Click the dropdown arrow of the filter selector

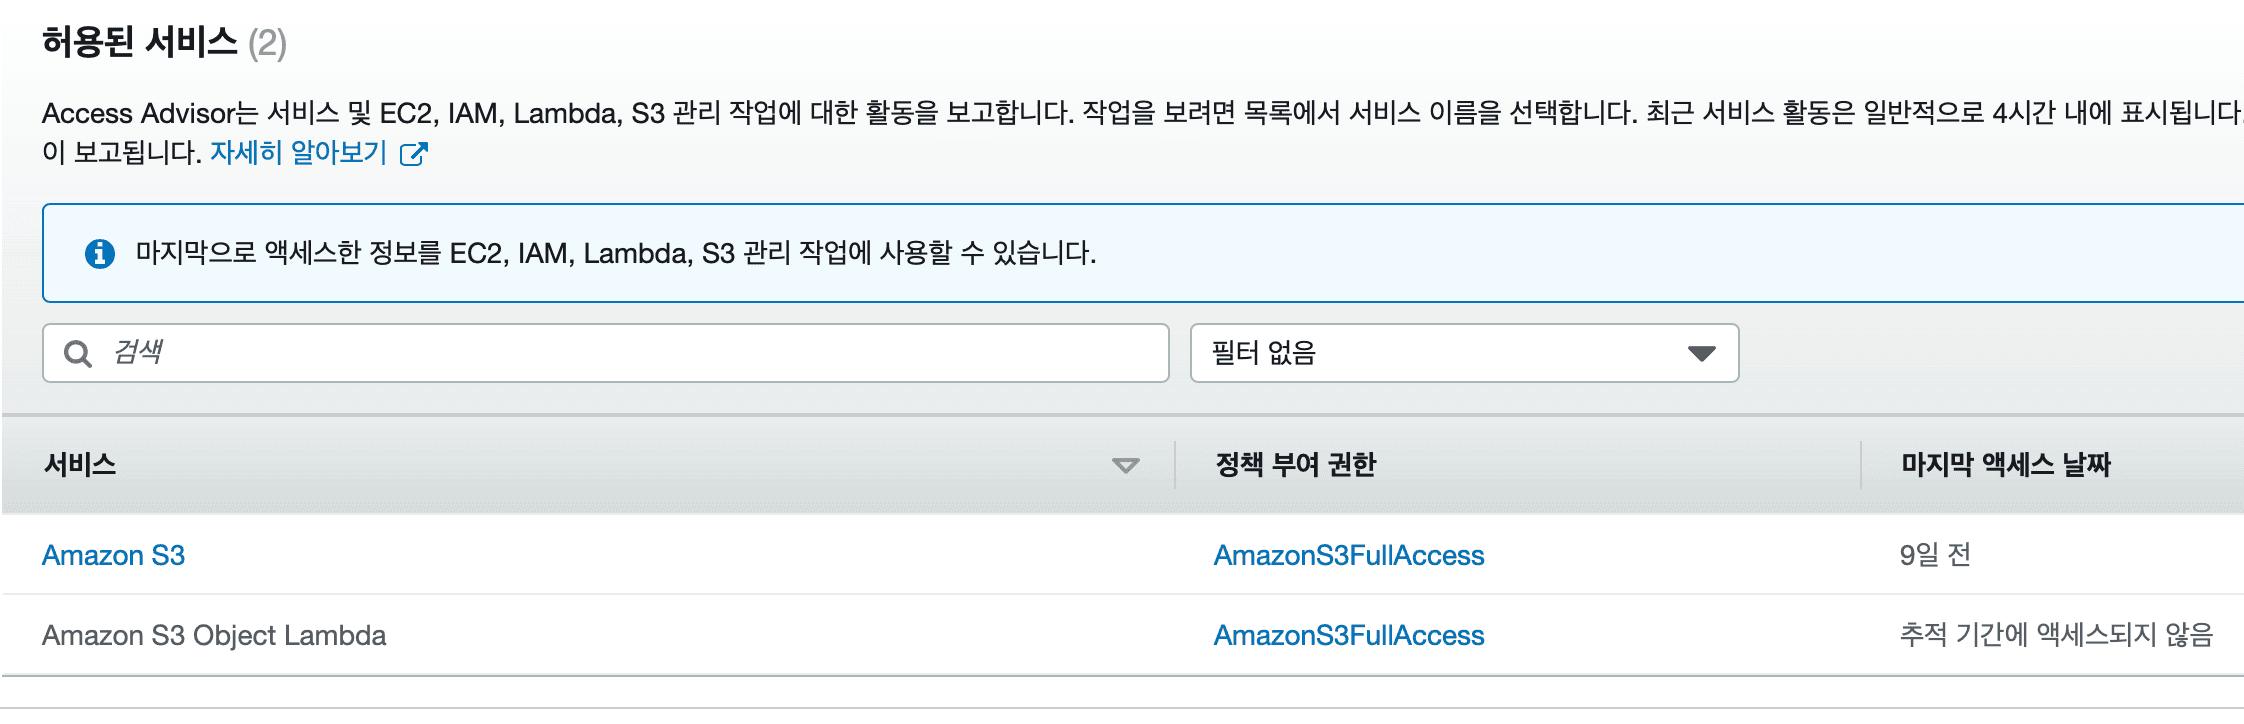point(1702,353)
